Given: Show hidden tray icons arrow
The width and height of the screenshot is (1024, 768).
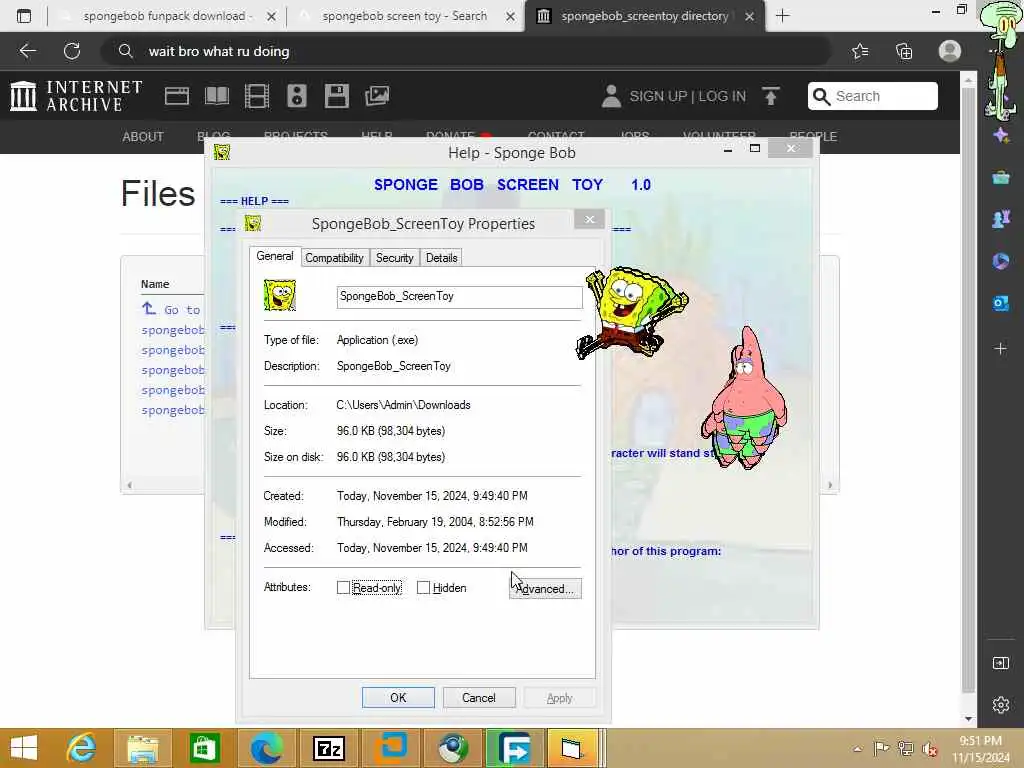Looking at the screenshot, I should (857, 749).
